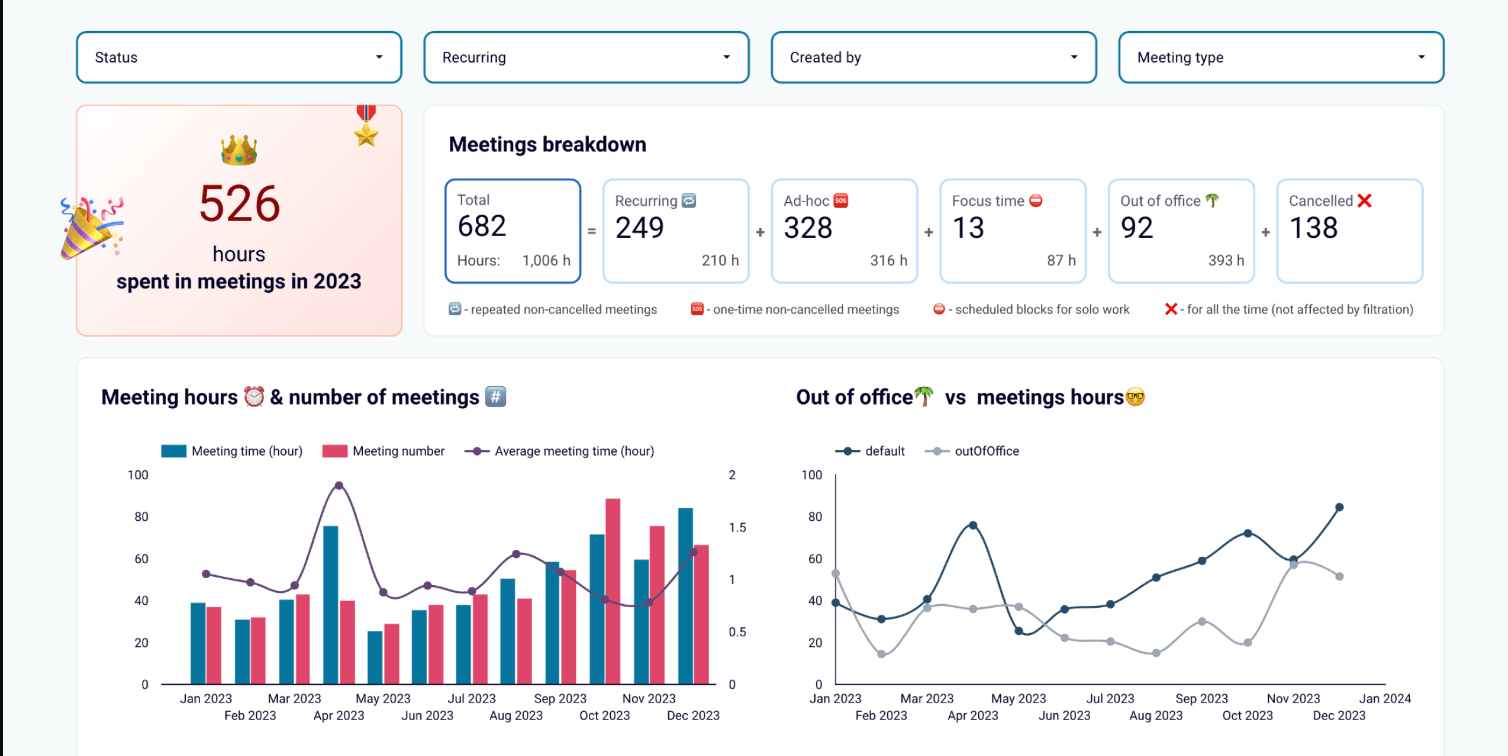Viewport: 1508px width, 756px height.
Task: Click the crown emoji above 526
Action: [x=238, y=148]
